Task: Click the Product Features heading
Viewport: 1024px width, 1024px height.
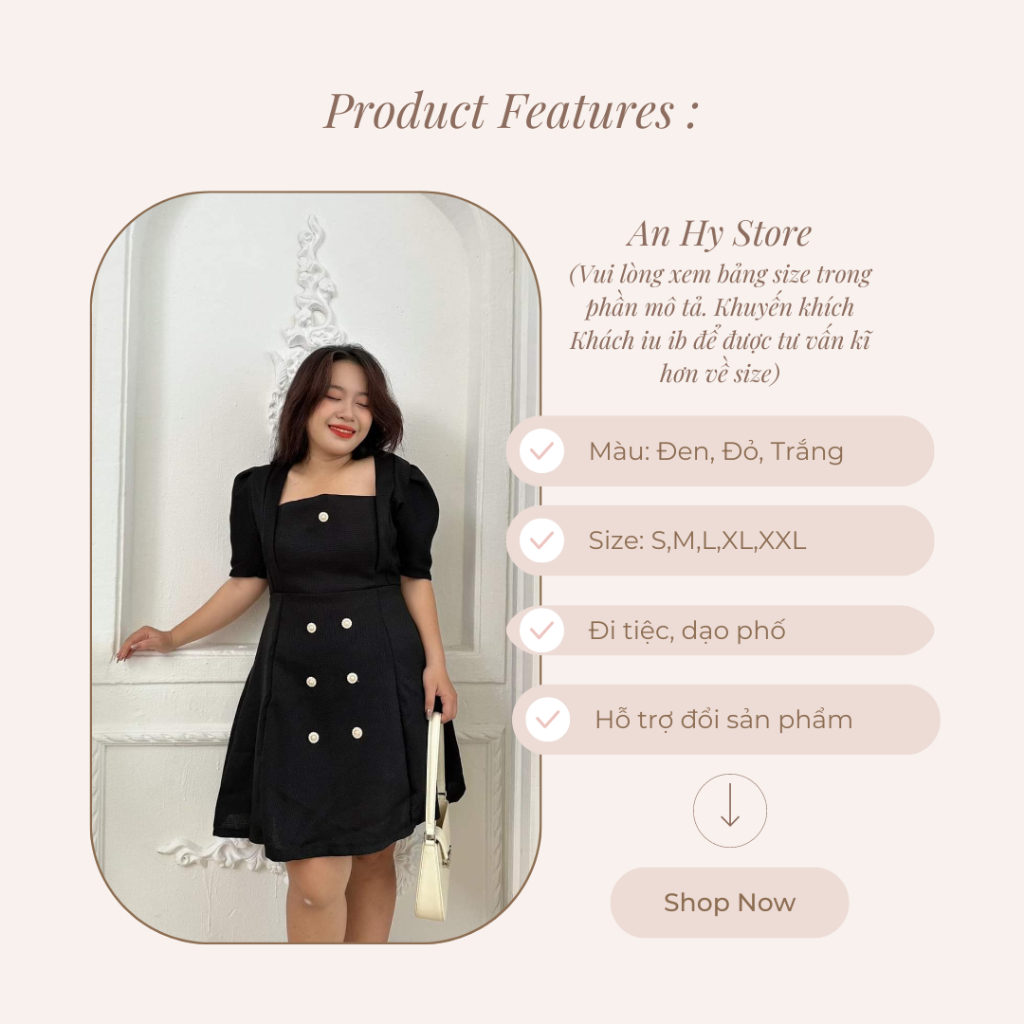Action: (511, 111)
